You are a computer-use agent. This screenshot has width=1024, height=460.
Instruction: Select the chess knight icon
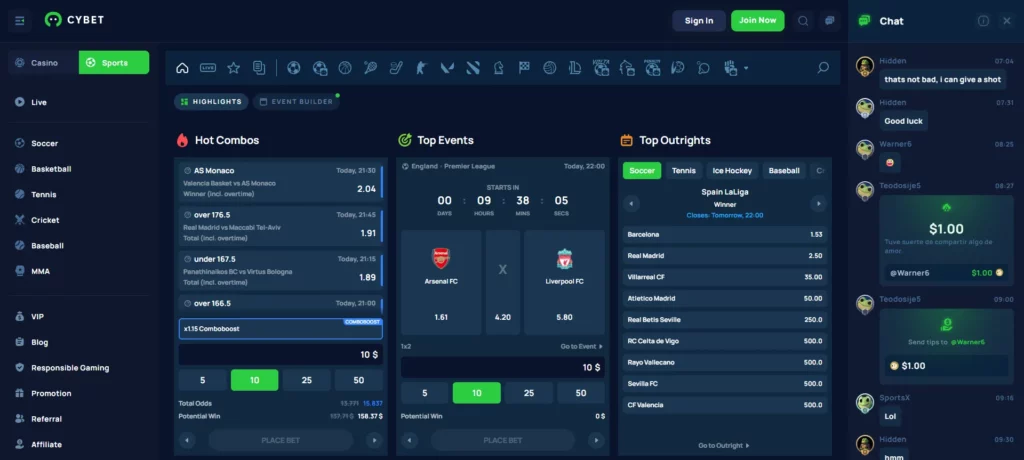pos(498,68)
